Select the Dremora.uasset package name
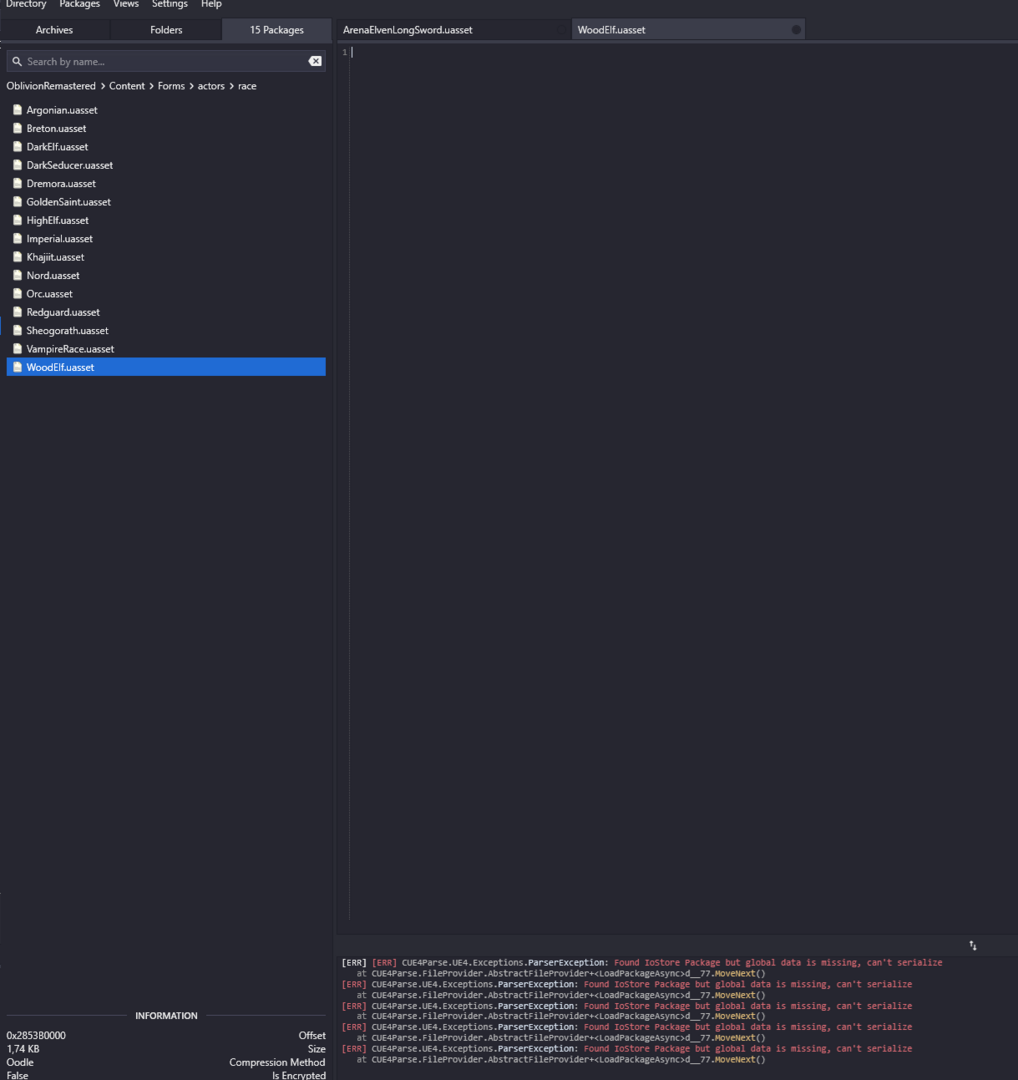 point(61,184)
